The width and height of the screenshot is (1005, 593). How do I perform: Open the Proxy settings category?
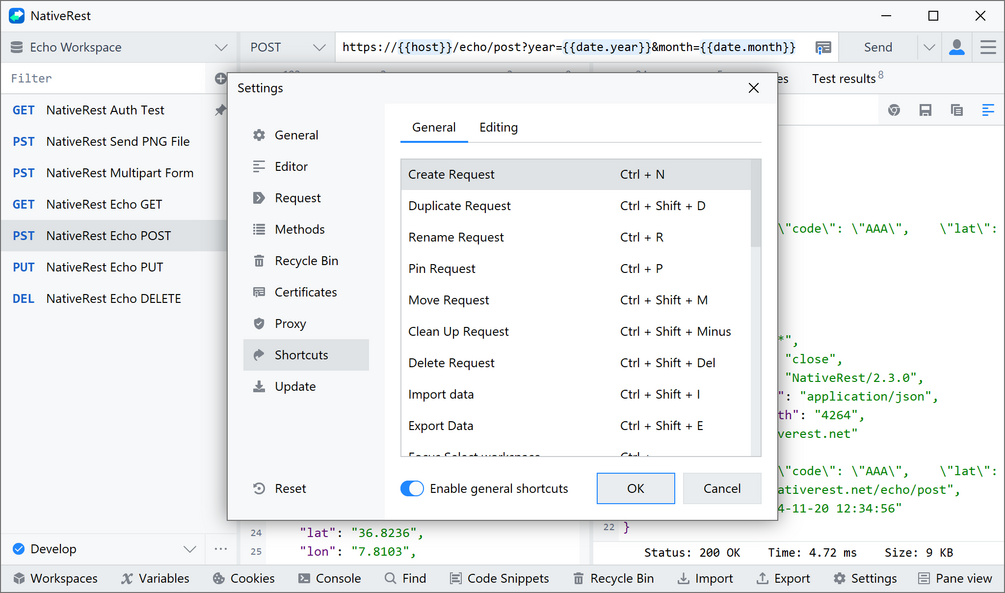[306, 324]
